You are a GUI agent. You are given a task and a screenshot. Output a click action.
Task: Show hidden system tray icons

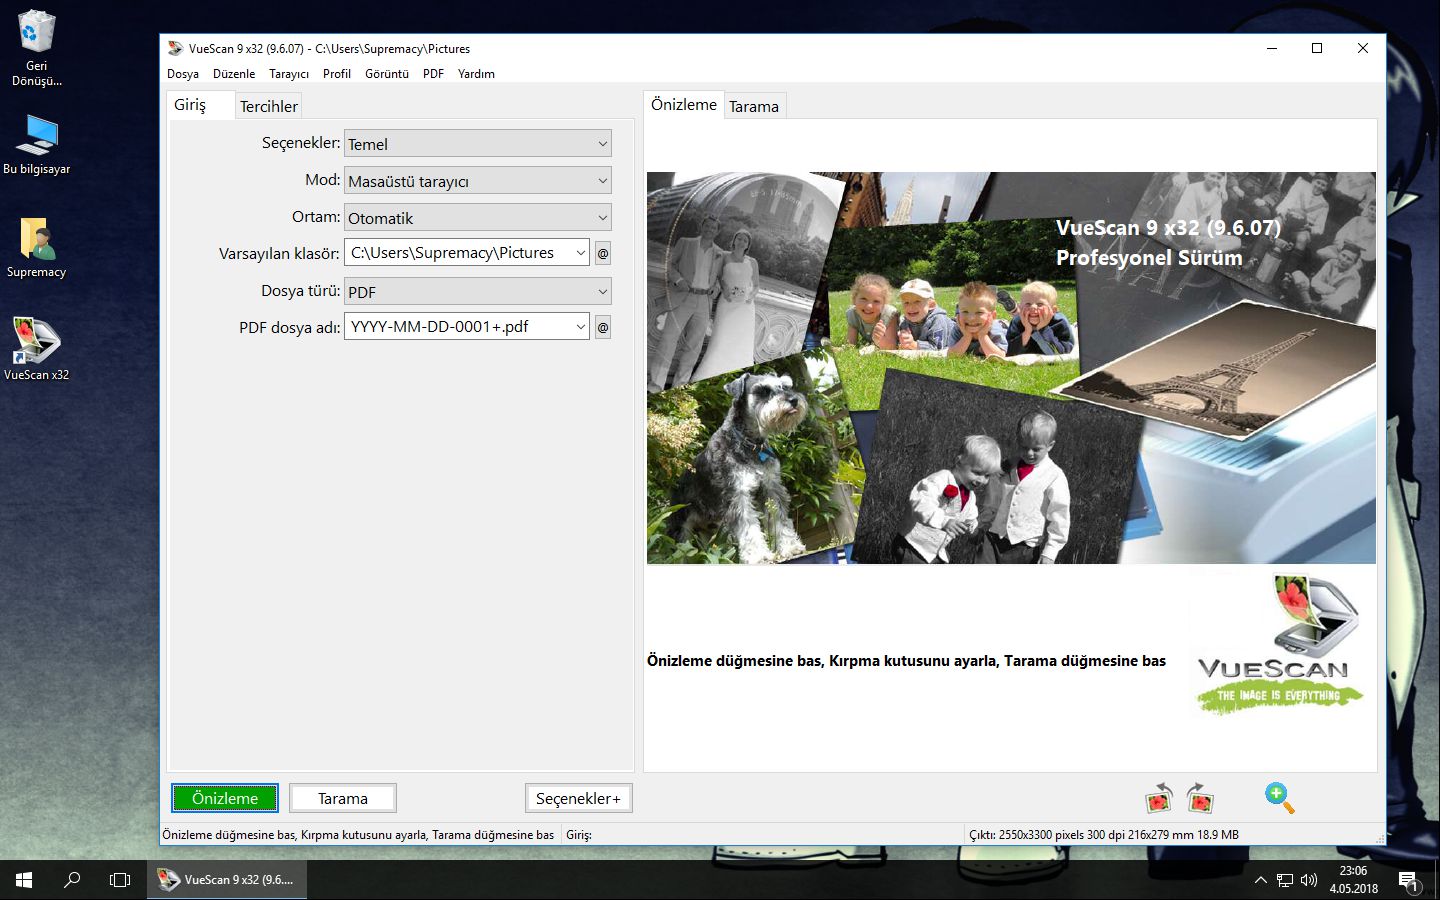pyautogui.click(x=1260, y=880)
